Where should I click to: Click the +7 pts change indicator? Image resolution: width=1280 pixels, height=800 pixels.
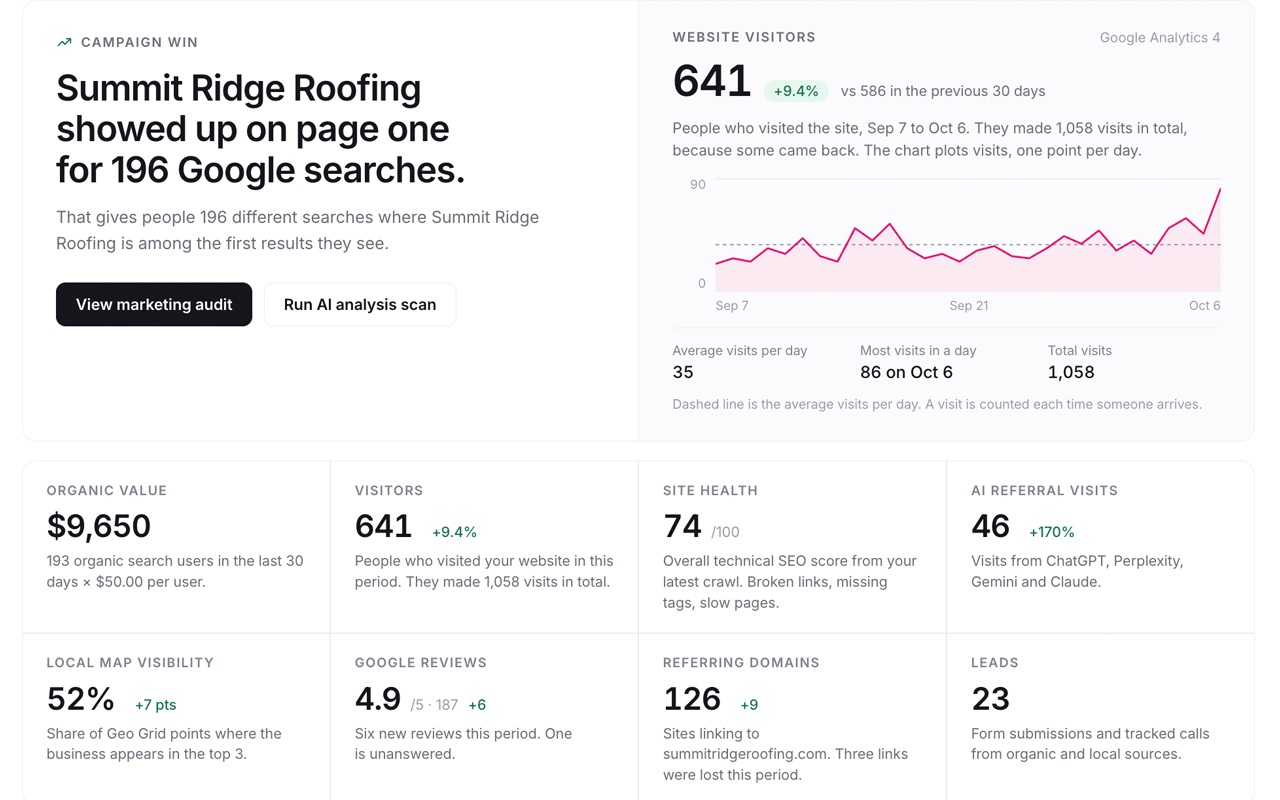point(155,705)
